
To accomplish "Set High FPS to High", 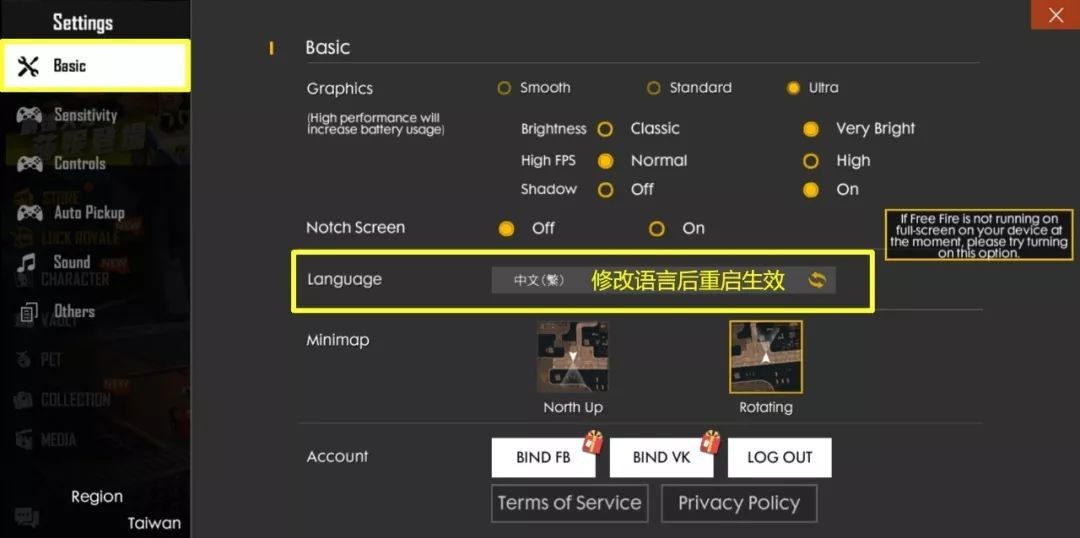I will click(x=812, y=161).
